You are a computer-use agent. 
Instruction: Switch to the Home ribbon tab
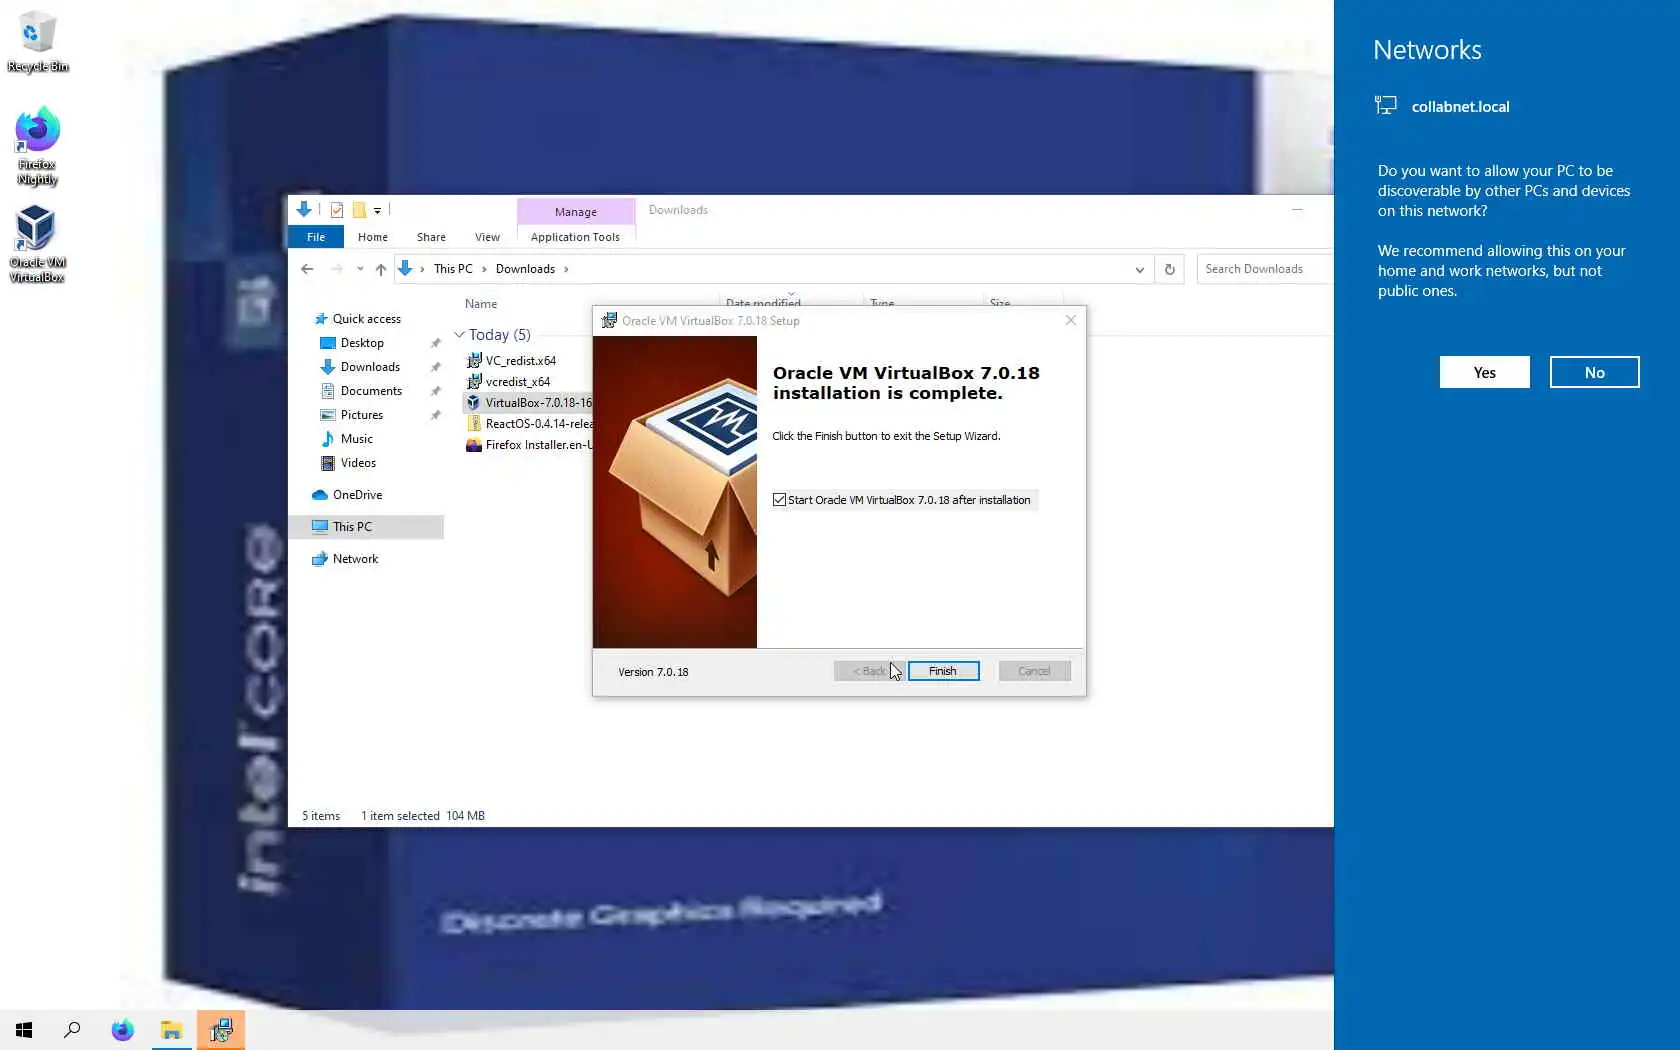click(x=373, y=237)
